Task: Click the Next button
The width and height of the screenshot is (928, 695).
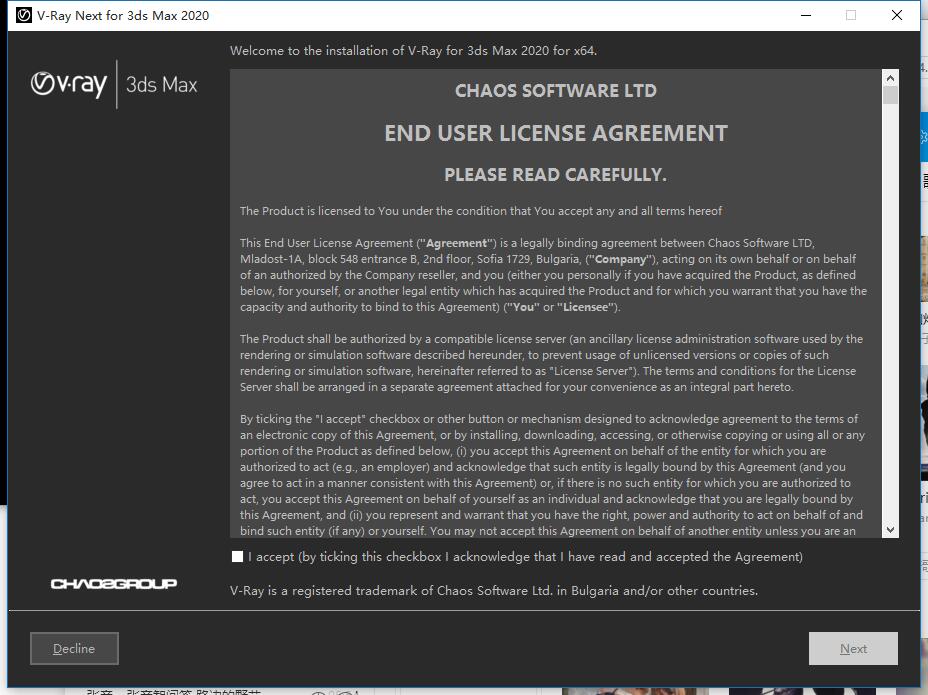Action: pos(853,648)
